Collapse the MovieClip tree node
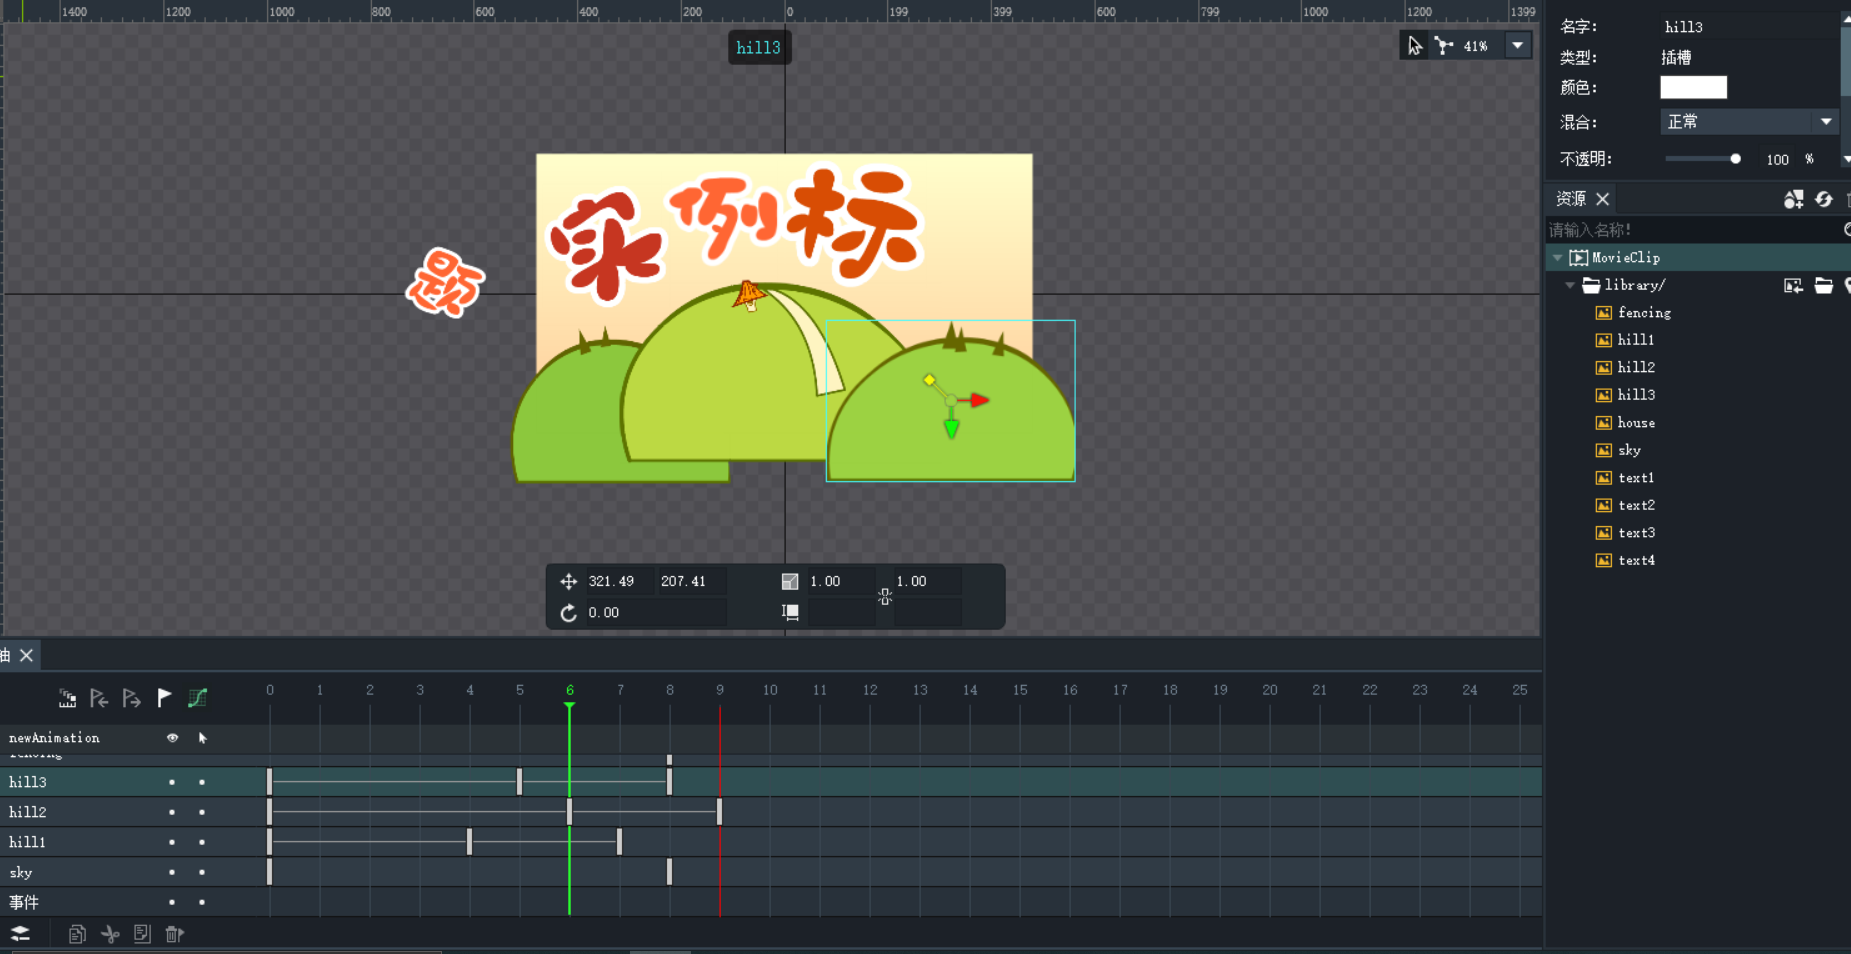Image resolution: width=1851 pixels, height=954 pixels. [x=1557, y=258]
